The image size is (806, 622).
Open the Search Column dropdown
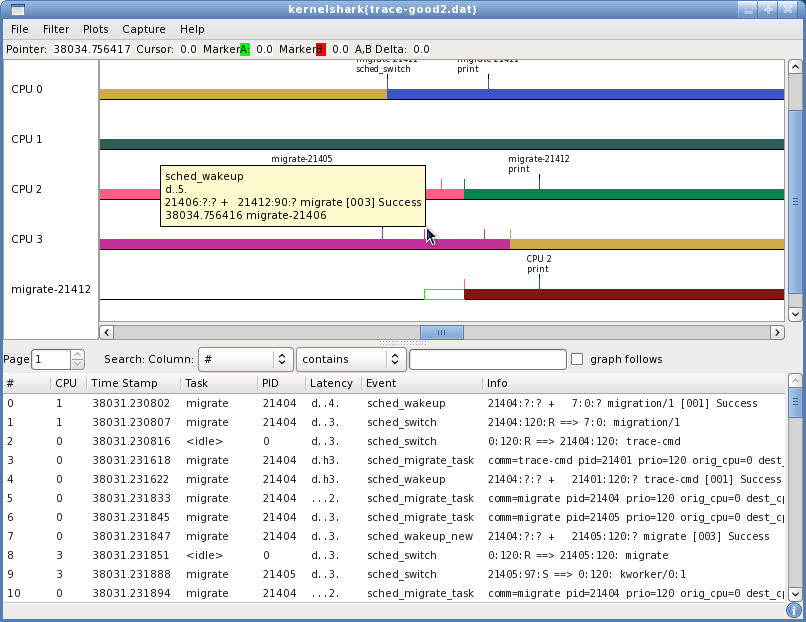tap(245, 359)
